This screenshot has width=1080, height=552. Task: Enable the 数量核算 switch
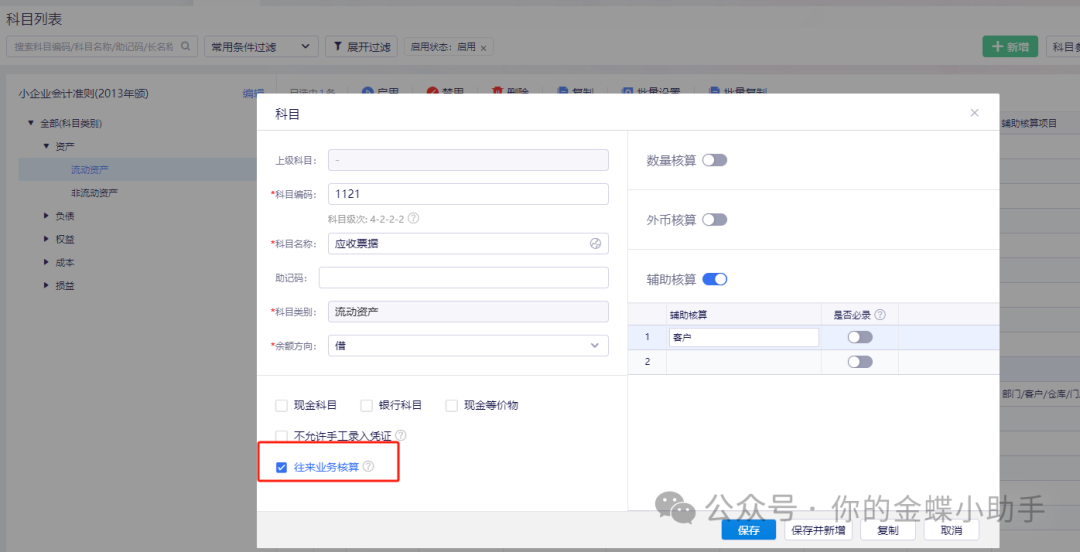click(x=714, y=160)
